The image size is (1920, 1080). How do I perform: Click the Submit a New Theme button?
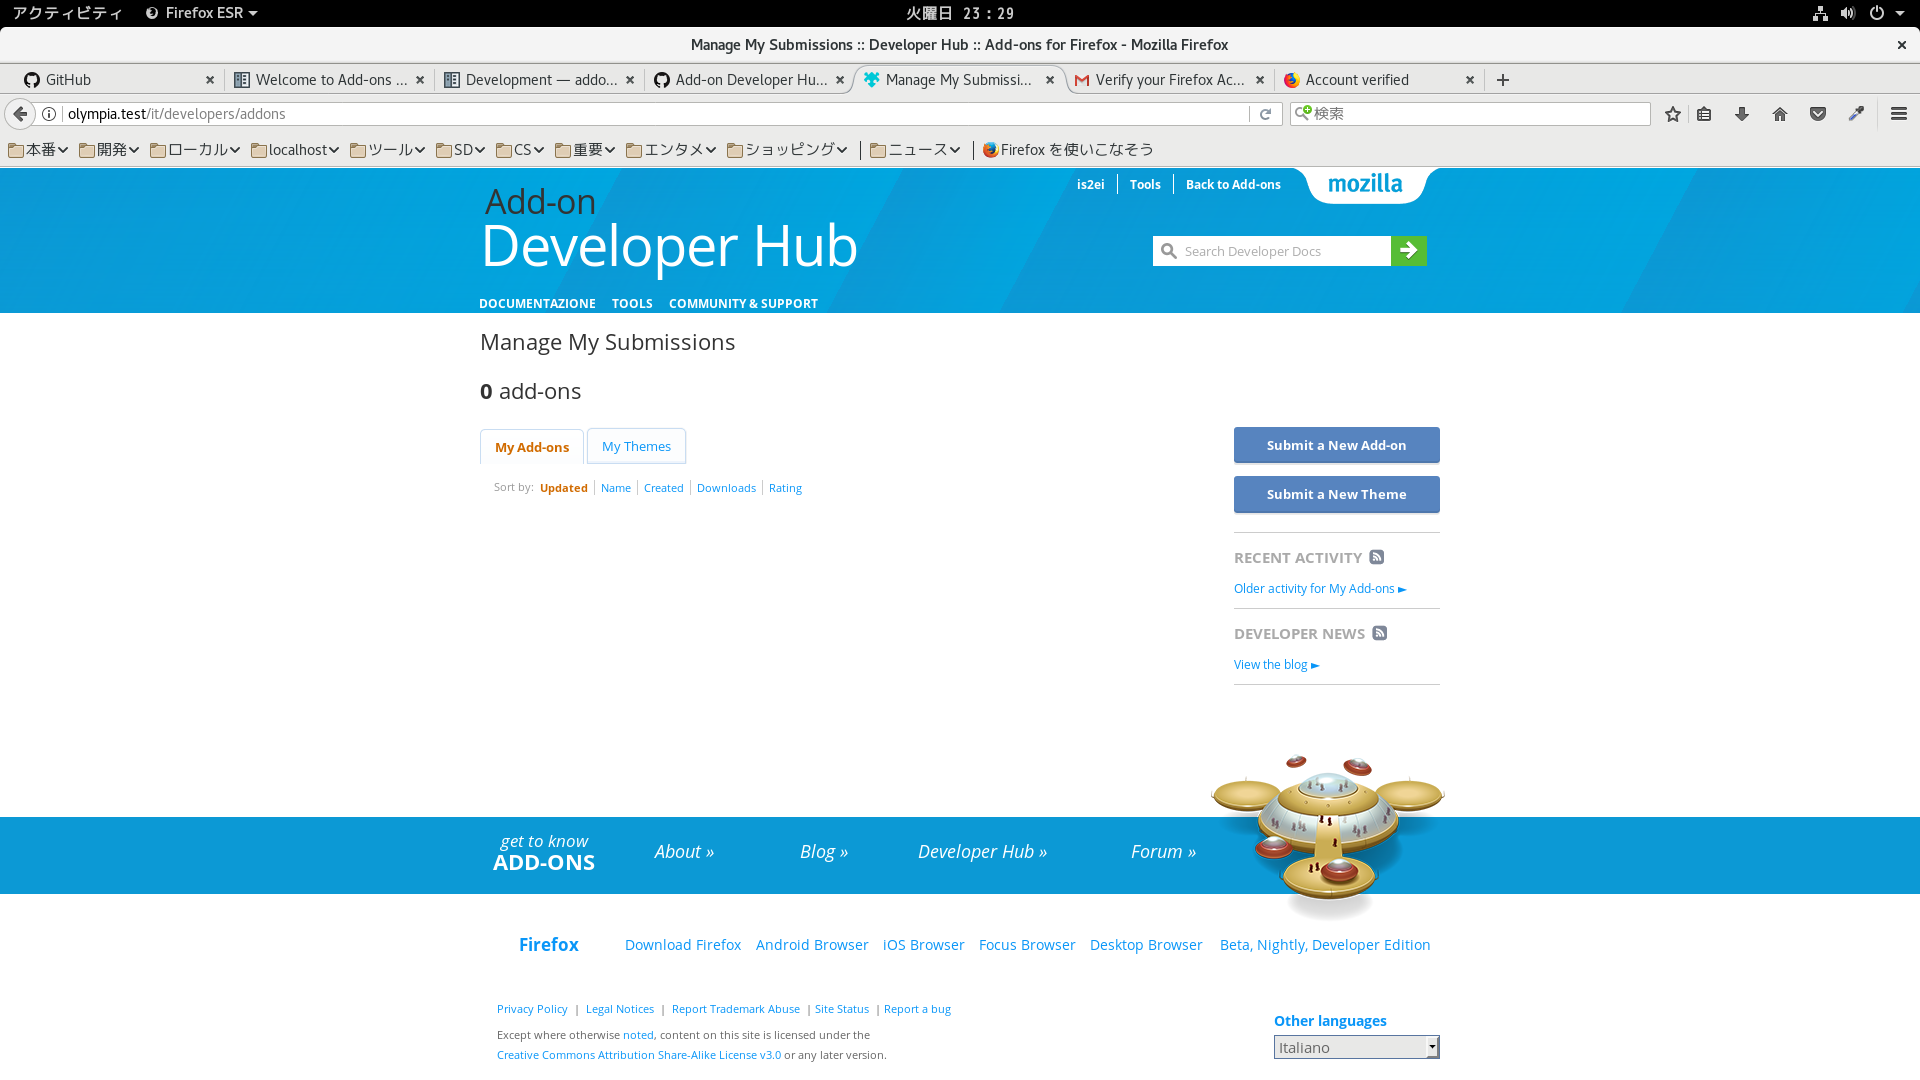tap(1336, 494)
